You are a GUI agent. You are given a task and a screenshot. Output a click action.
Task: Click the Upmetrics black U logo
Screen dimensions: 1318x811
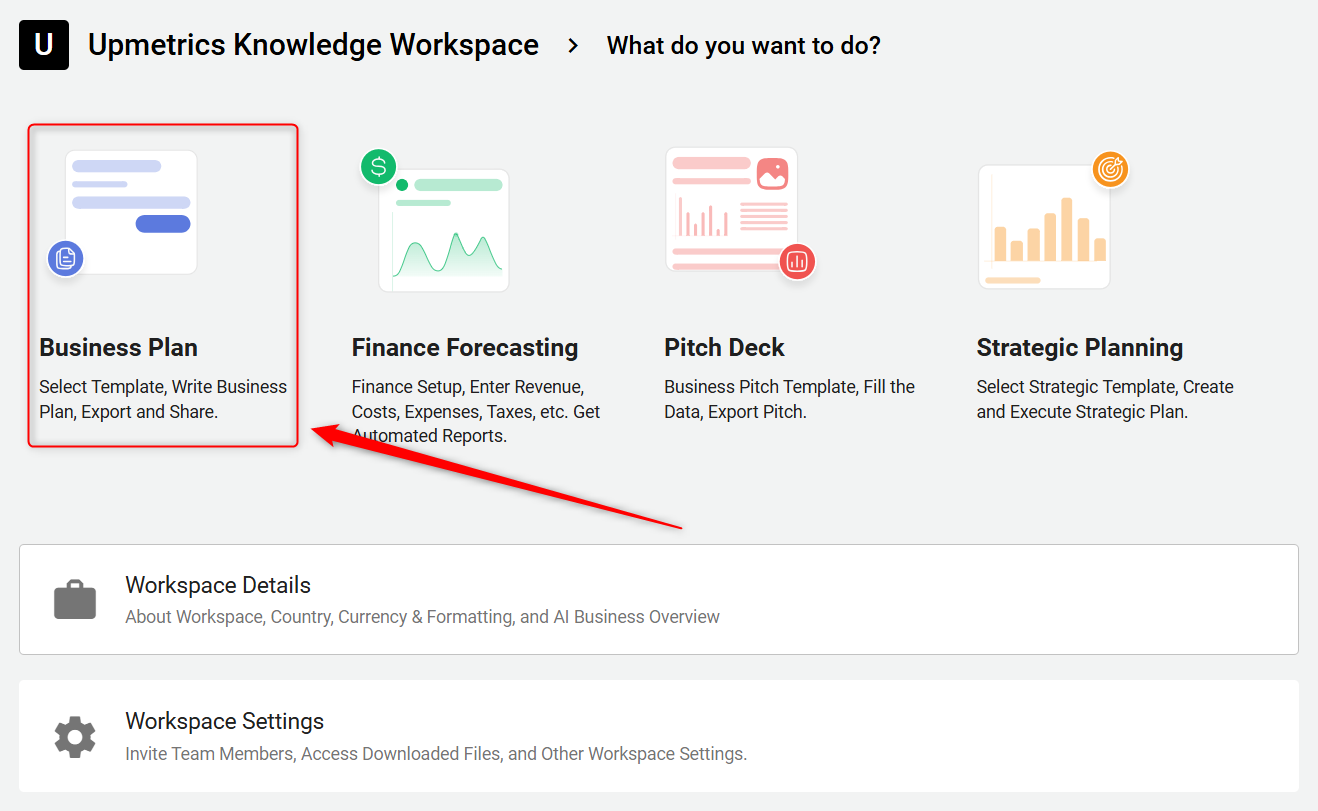click(44, 45)
